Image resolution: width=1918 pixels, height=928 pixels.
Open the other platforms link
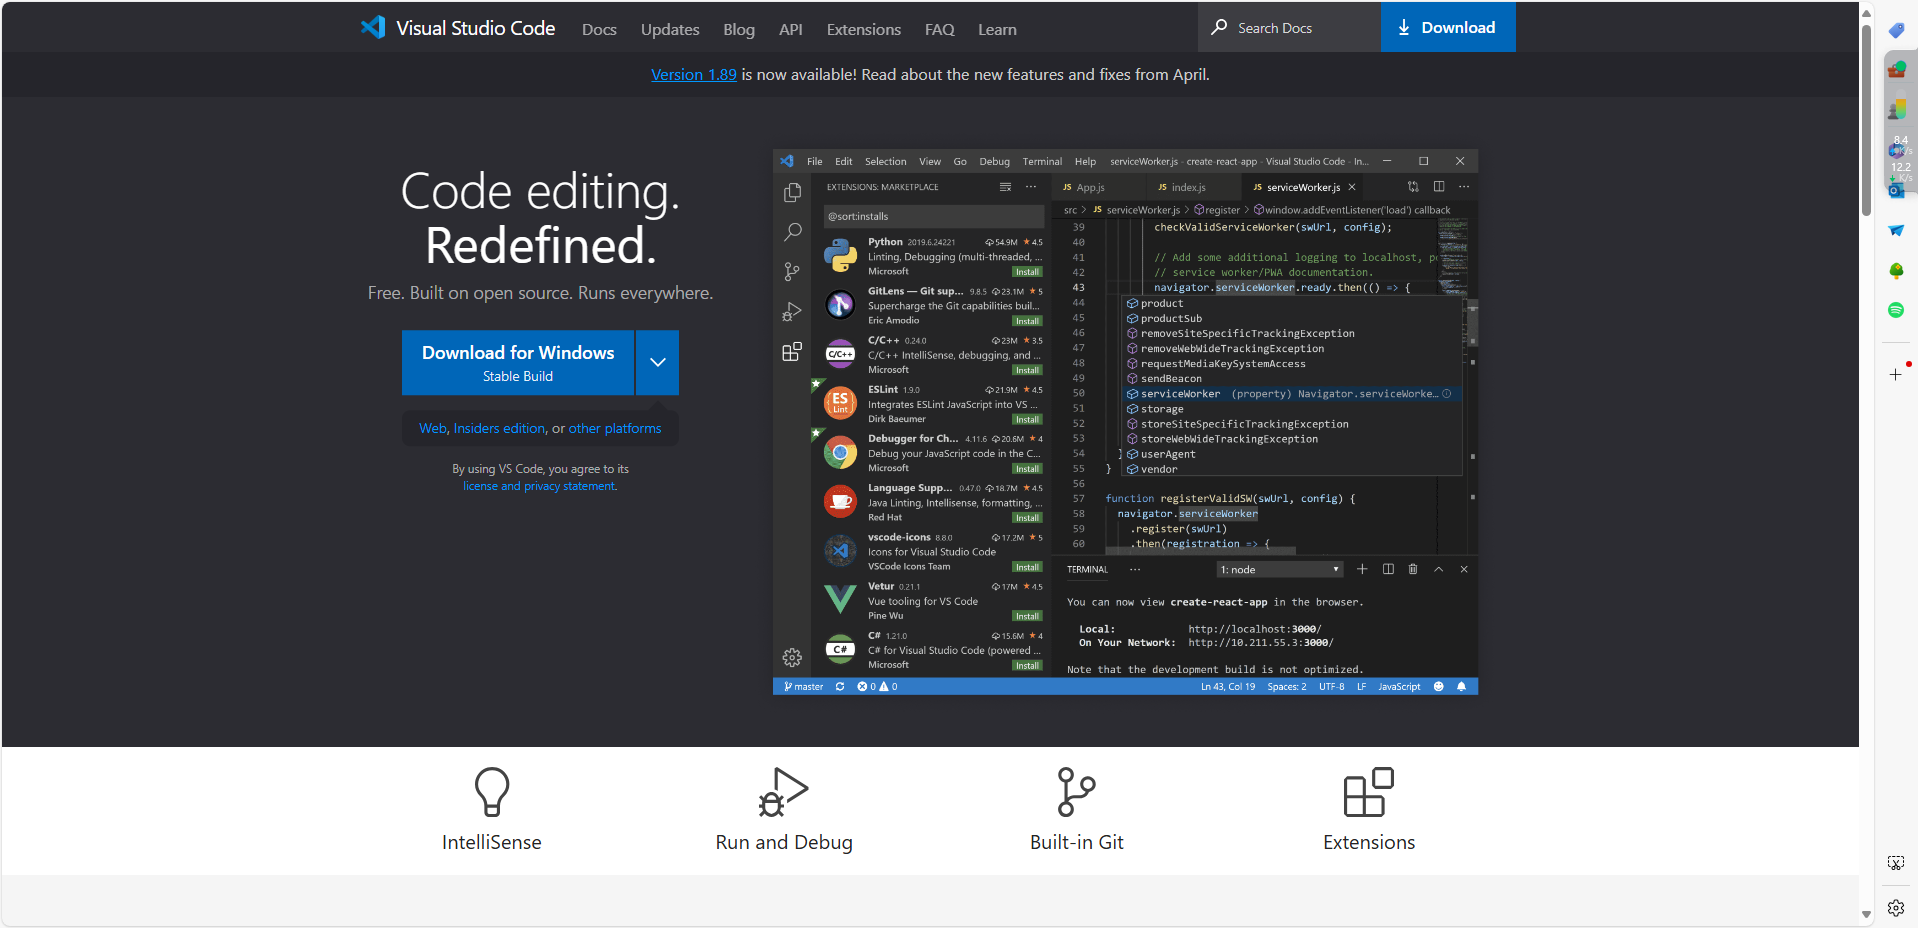tap(615, 428)
